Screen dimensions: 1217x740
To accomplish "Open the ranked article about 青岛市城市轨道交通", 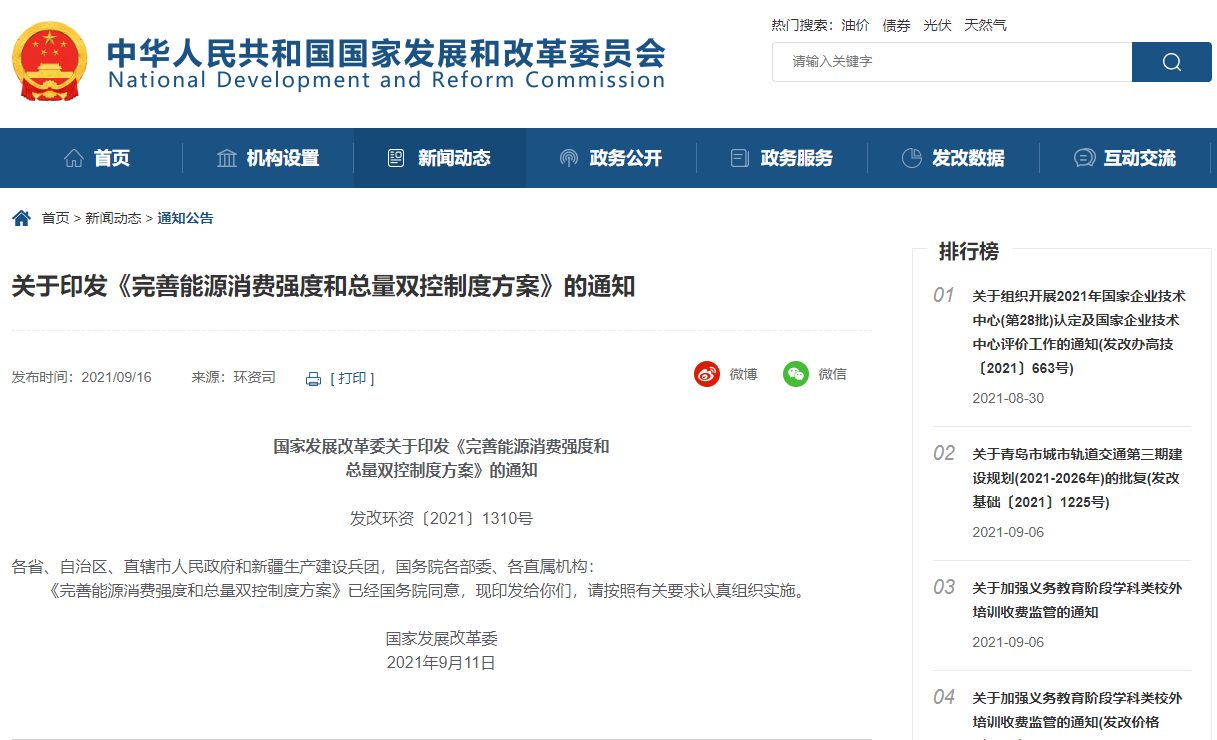I will 1077,478.
